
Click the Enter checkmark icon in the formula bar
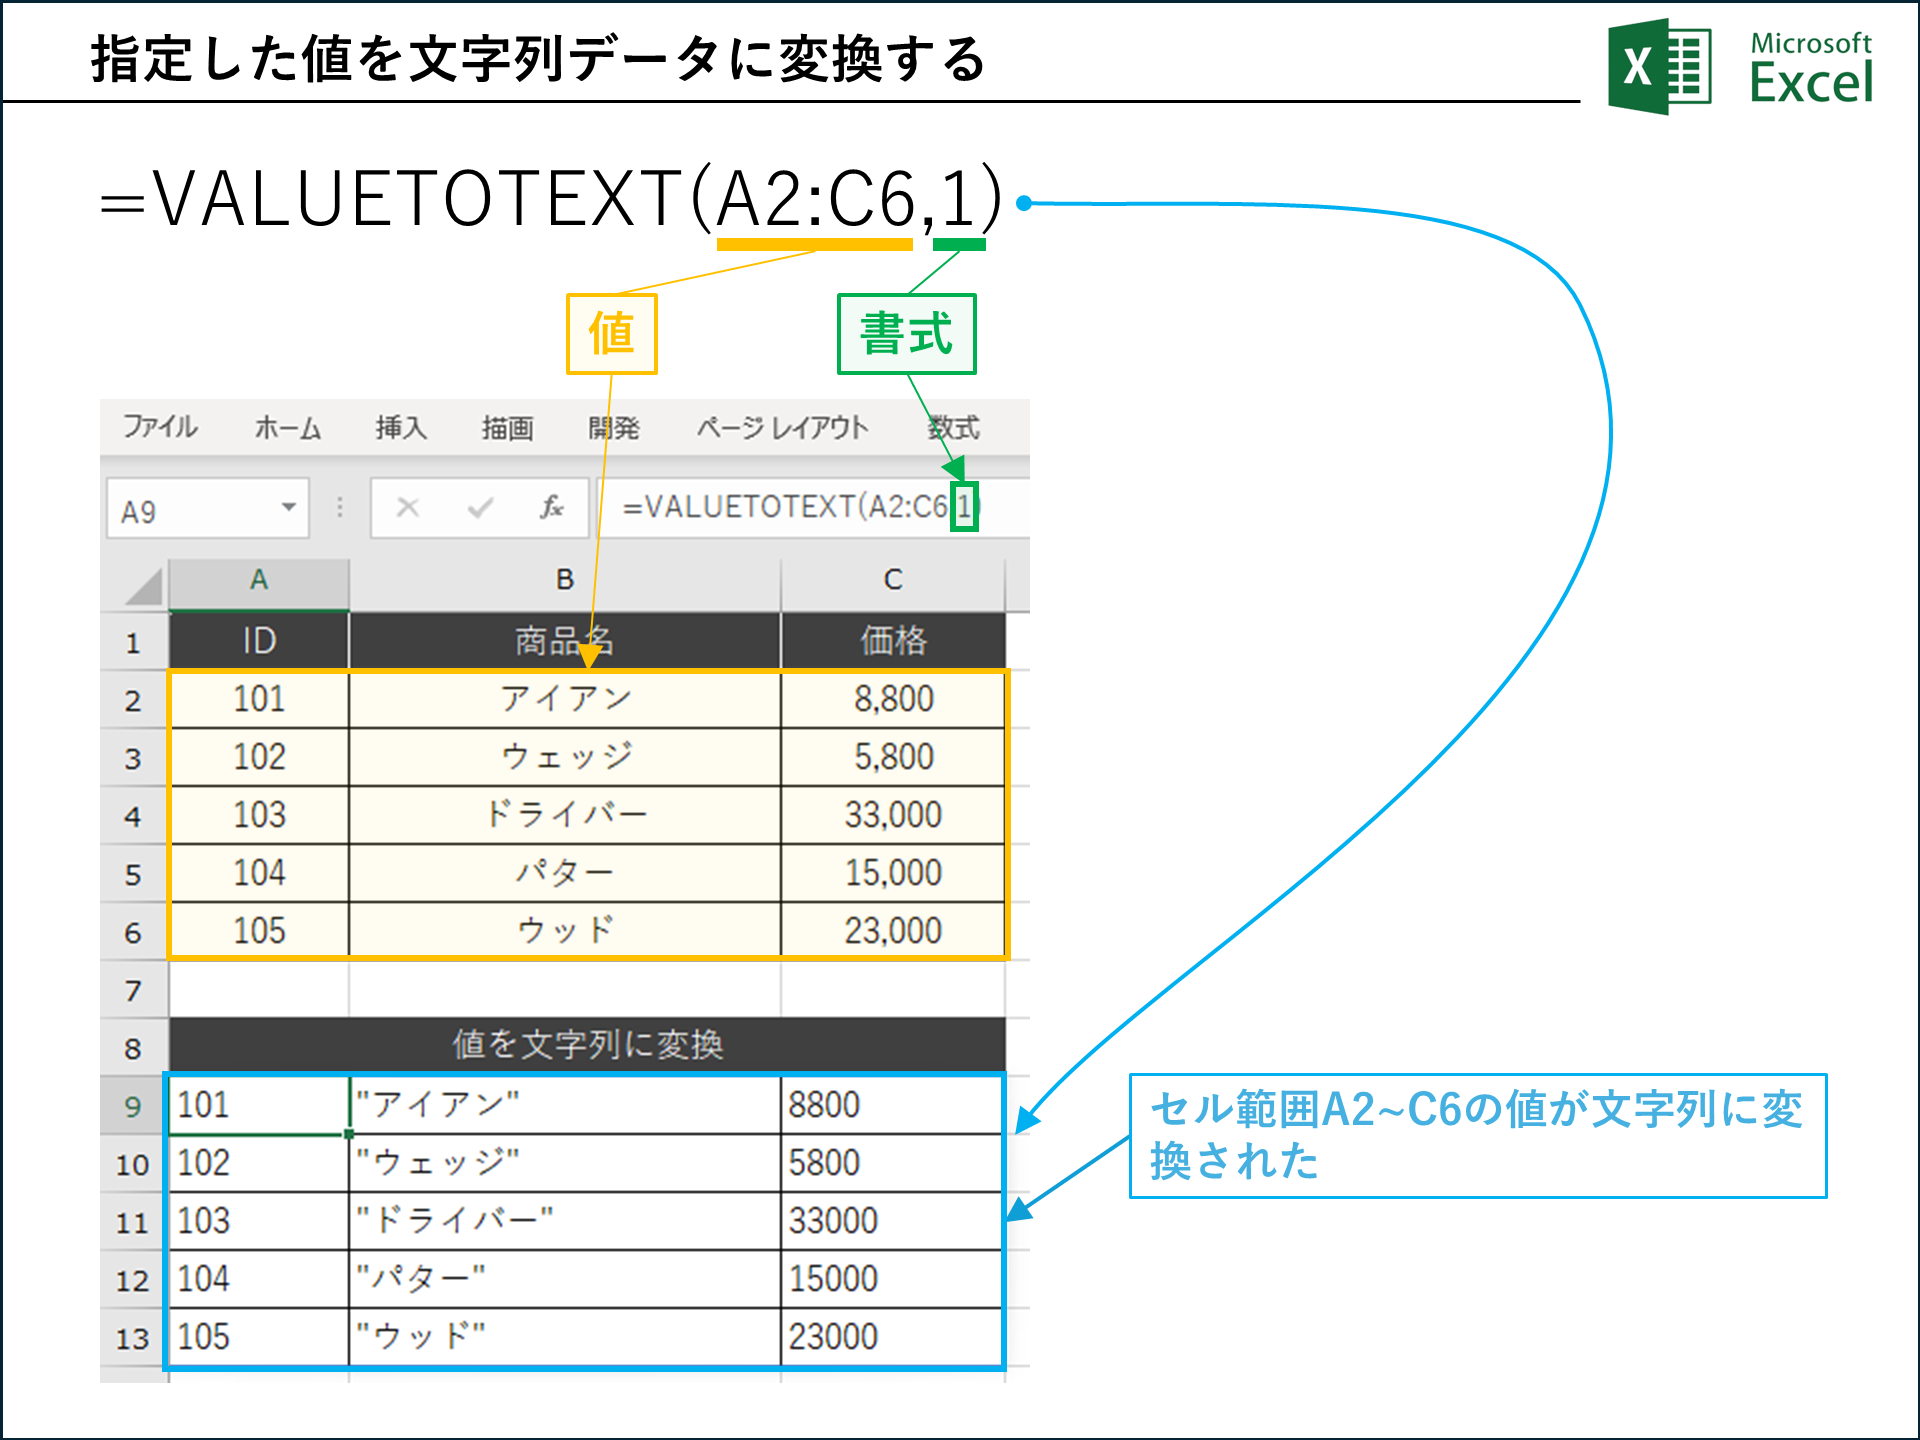tap(483, 508)
